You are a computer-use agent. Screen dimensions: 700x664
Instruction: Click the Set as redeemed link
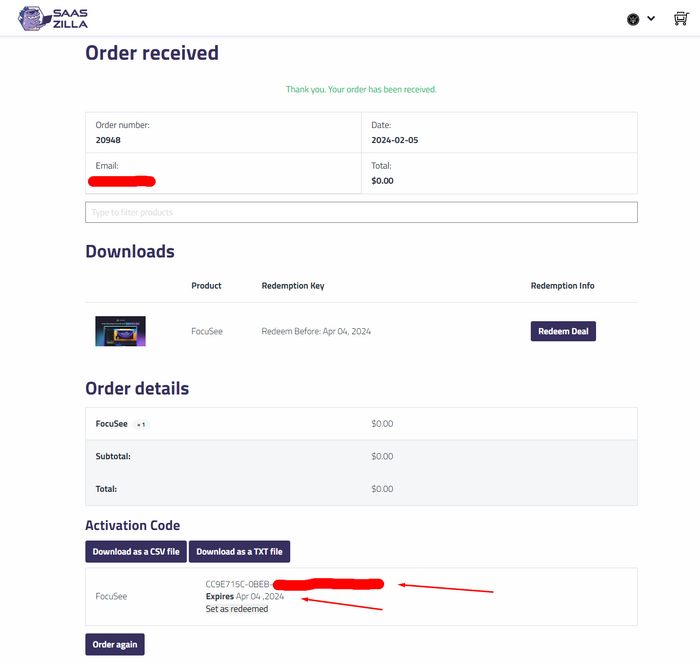[x=237, y=608]
